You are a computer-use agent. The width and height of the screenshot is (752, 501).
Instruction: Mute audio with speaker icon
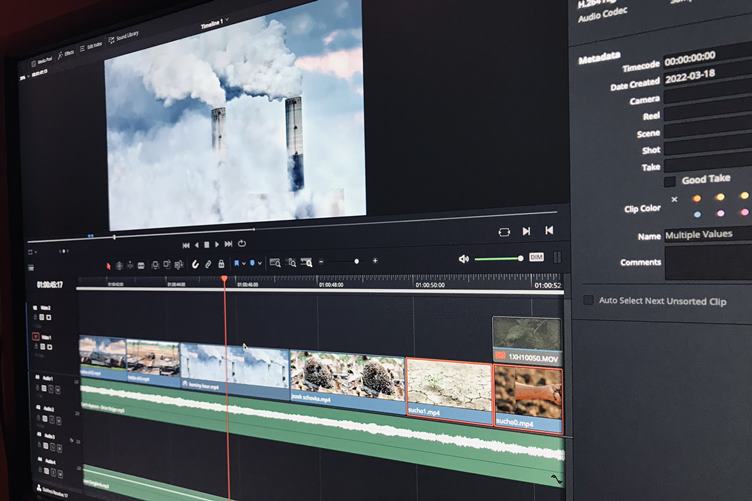pos(463,259)
